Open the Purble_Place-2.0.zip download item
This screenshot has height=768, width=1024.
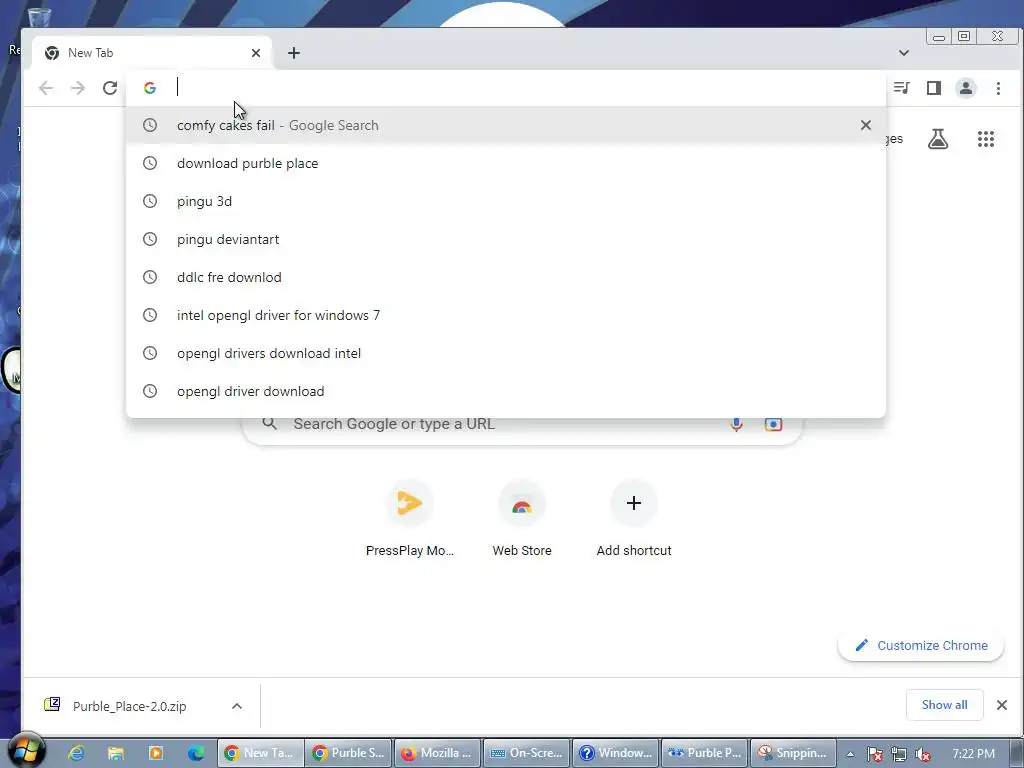point(129,706)
